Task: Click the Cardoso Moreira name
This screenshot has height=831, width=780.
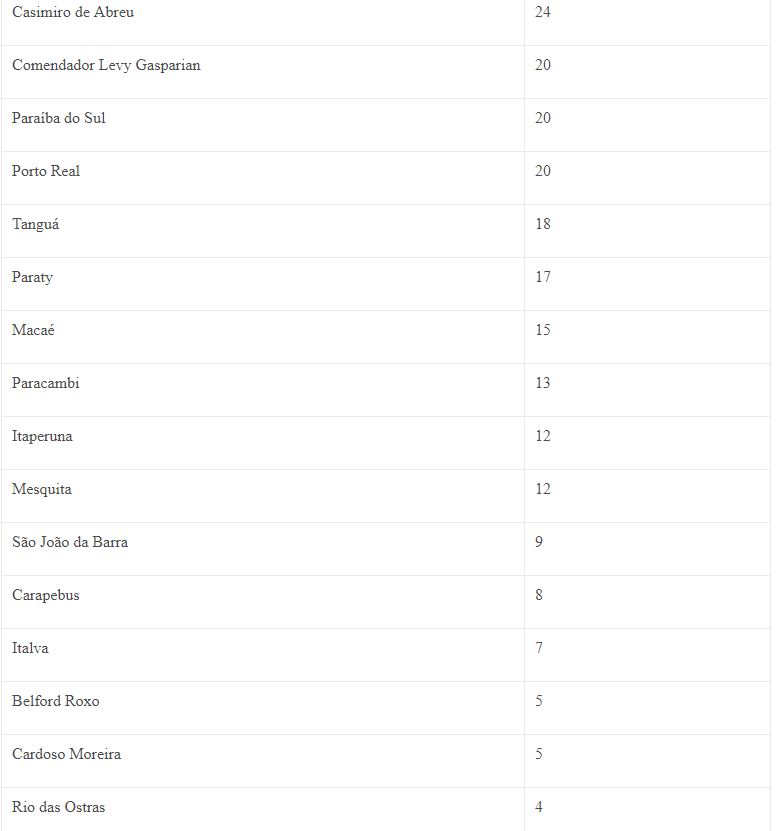Action: pyautogui.click(x=66, y=754)
